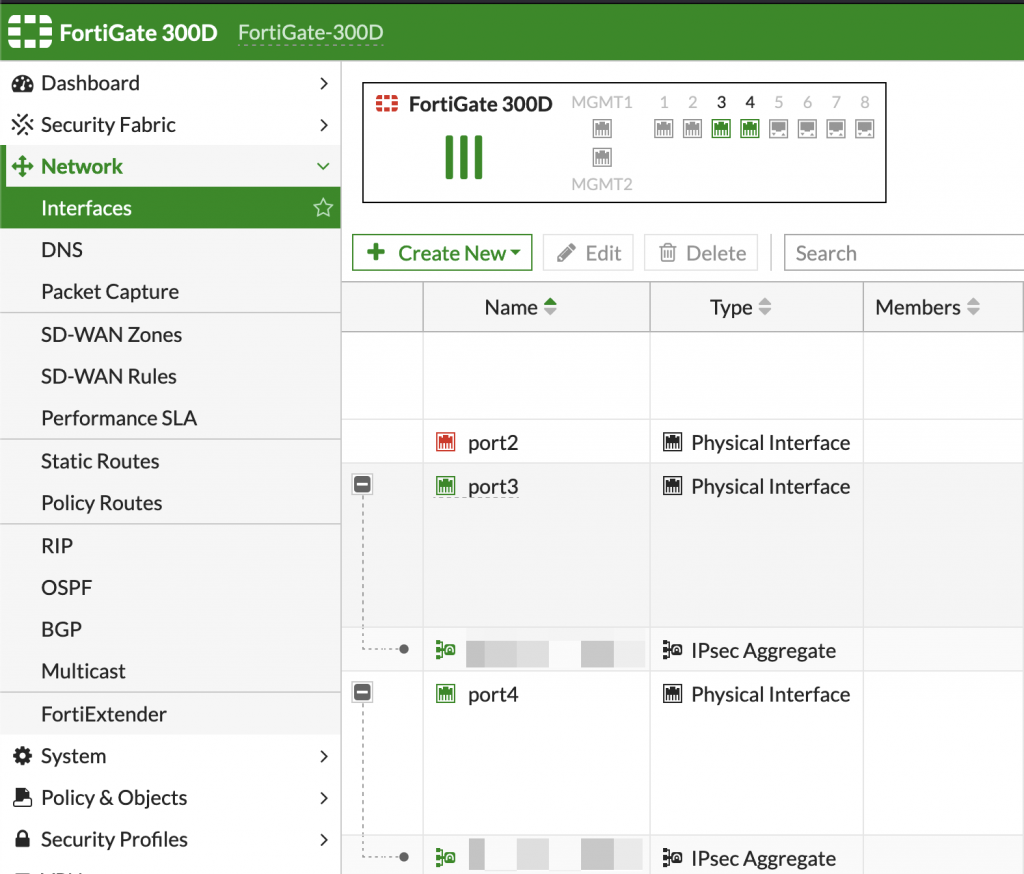Click the FortiGate 300D faceplate logo
Image resolution: width=1024 pixels, height=874 pixels.
(x=387, y=104)
